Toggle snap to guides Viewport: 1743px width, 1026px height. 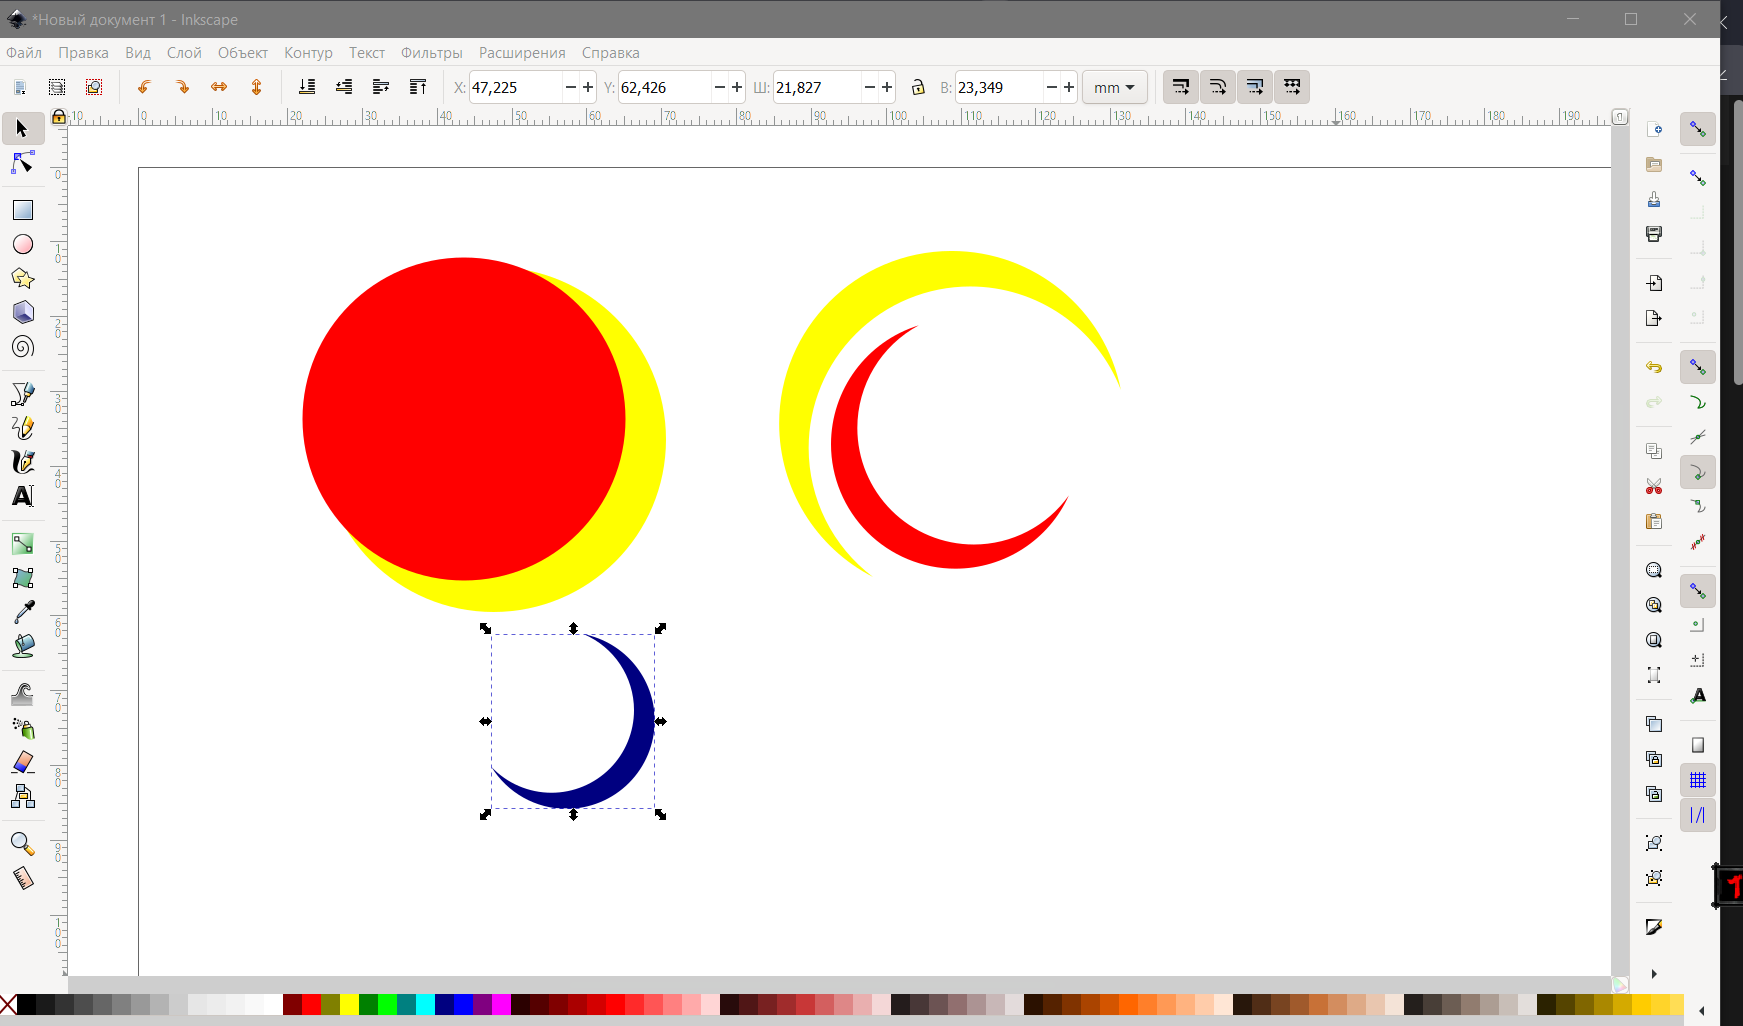pos(1698,815)
